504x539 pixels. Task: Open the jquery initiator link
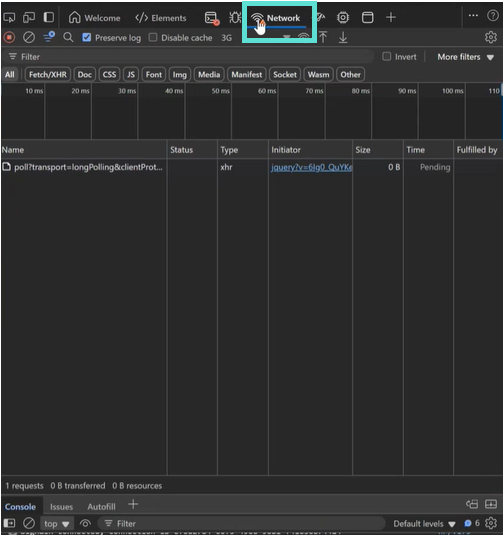click(x=311, y=167)
